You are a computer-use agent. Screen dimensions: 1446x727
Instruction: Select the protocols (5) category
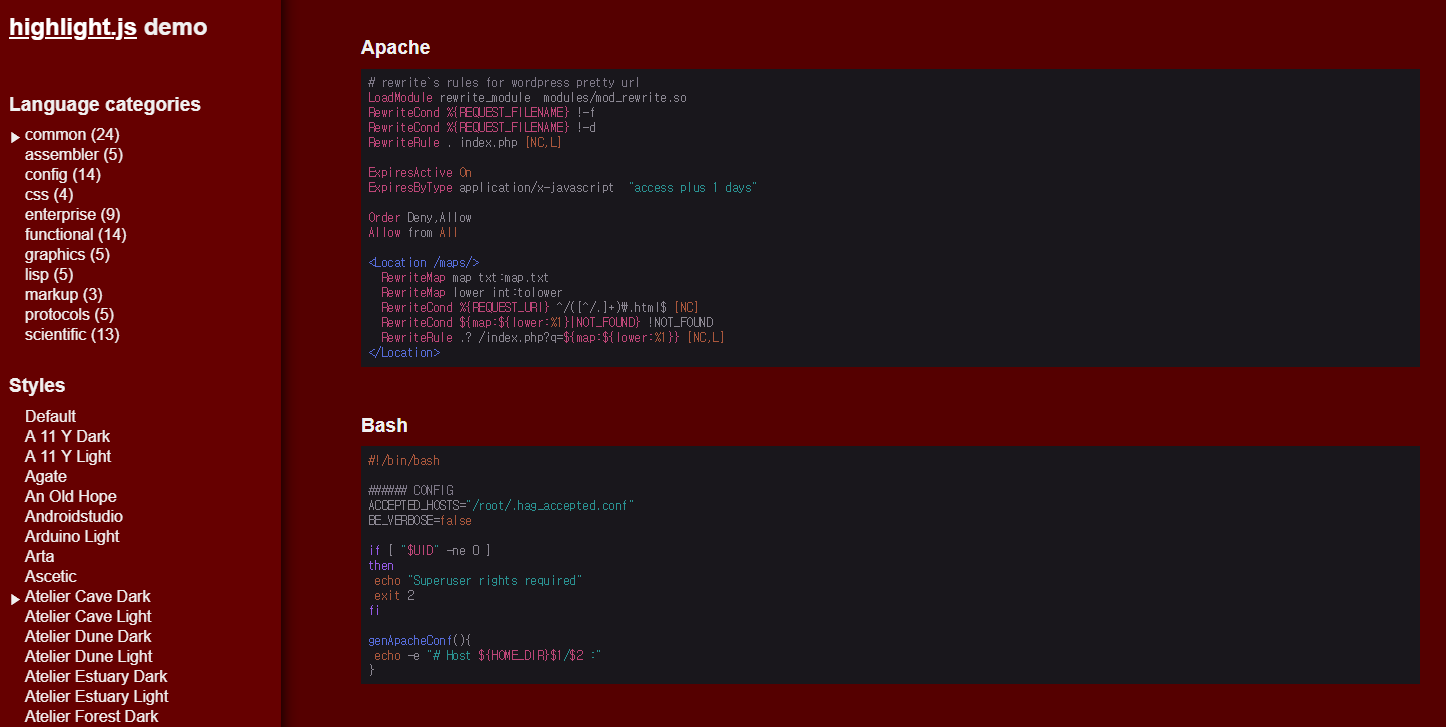click(x=70, y=314)
